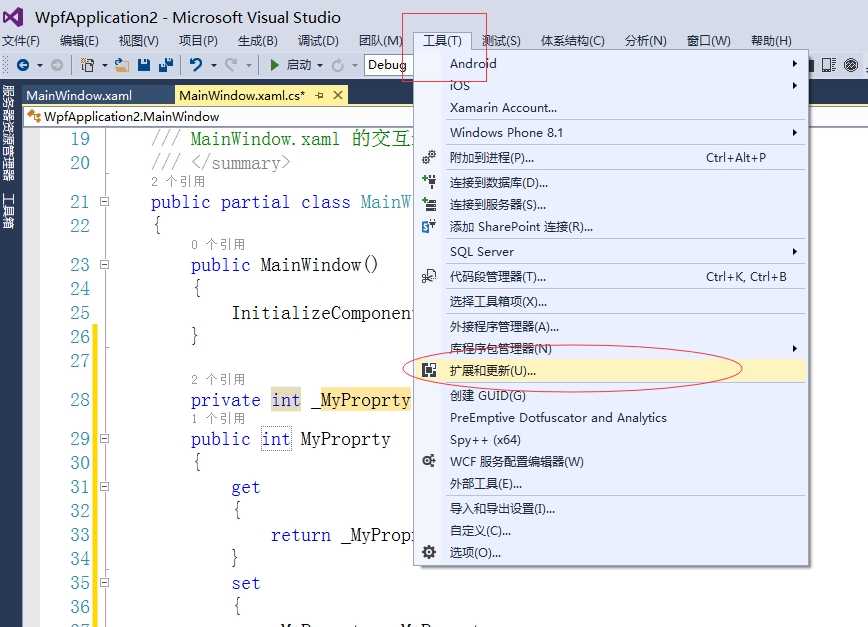Open the 文件(F) menu
Viewport: 868px width, 627px height.
pos(21,41)
